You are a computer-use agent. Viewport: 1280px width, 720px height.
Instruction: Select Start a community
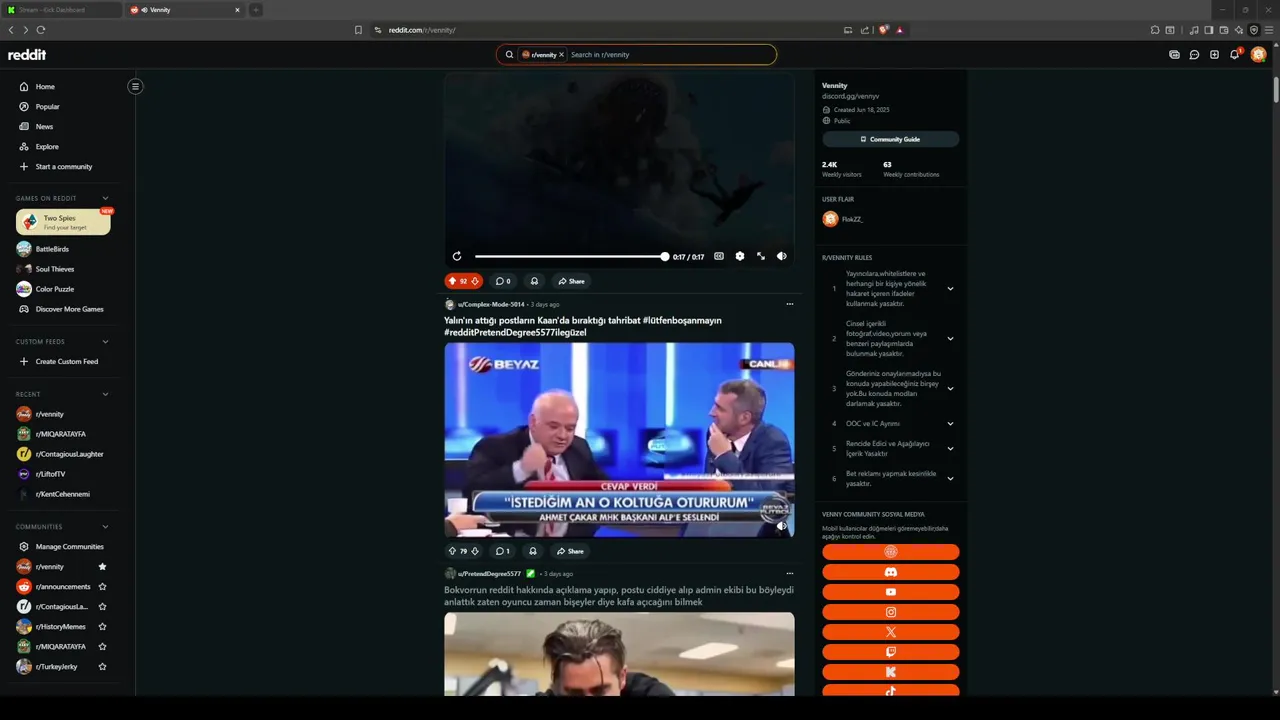coord(63,166)
